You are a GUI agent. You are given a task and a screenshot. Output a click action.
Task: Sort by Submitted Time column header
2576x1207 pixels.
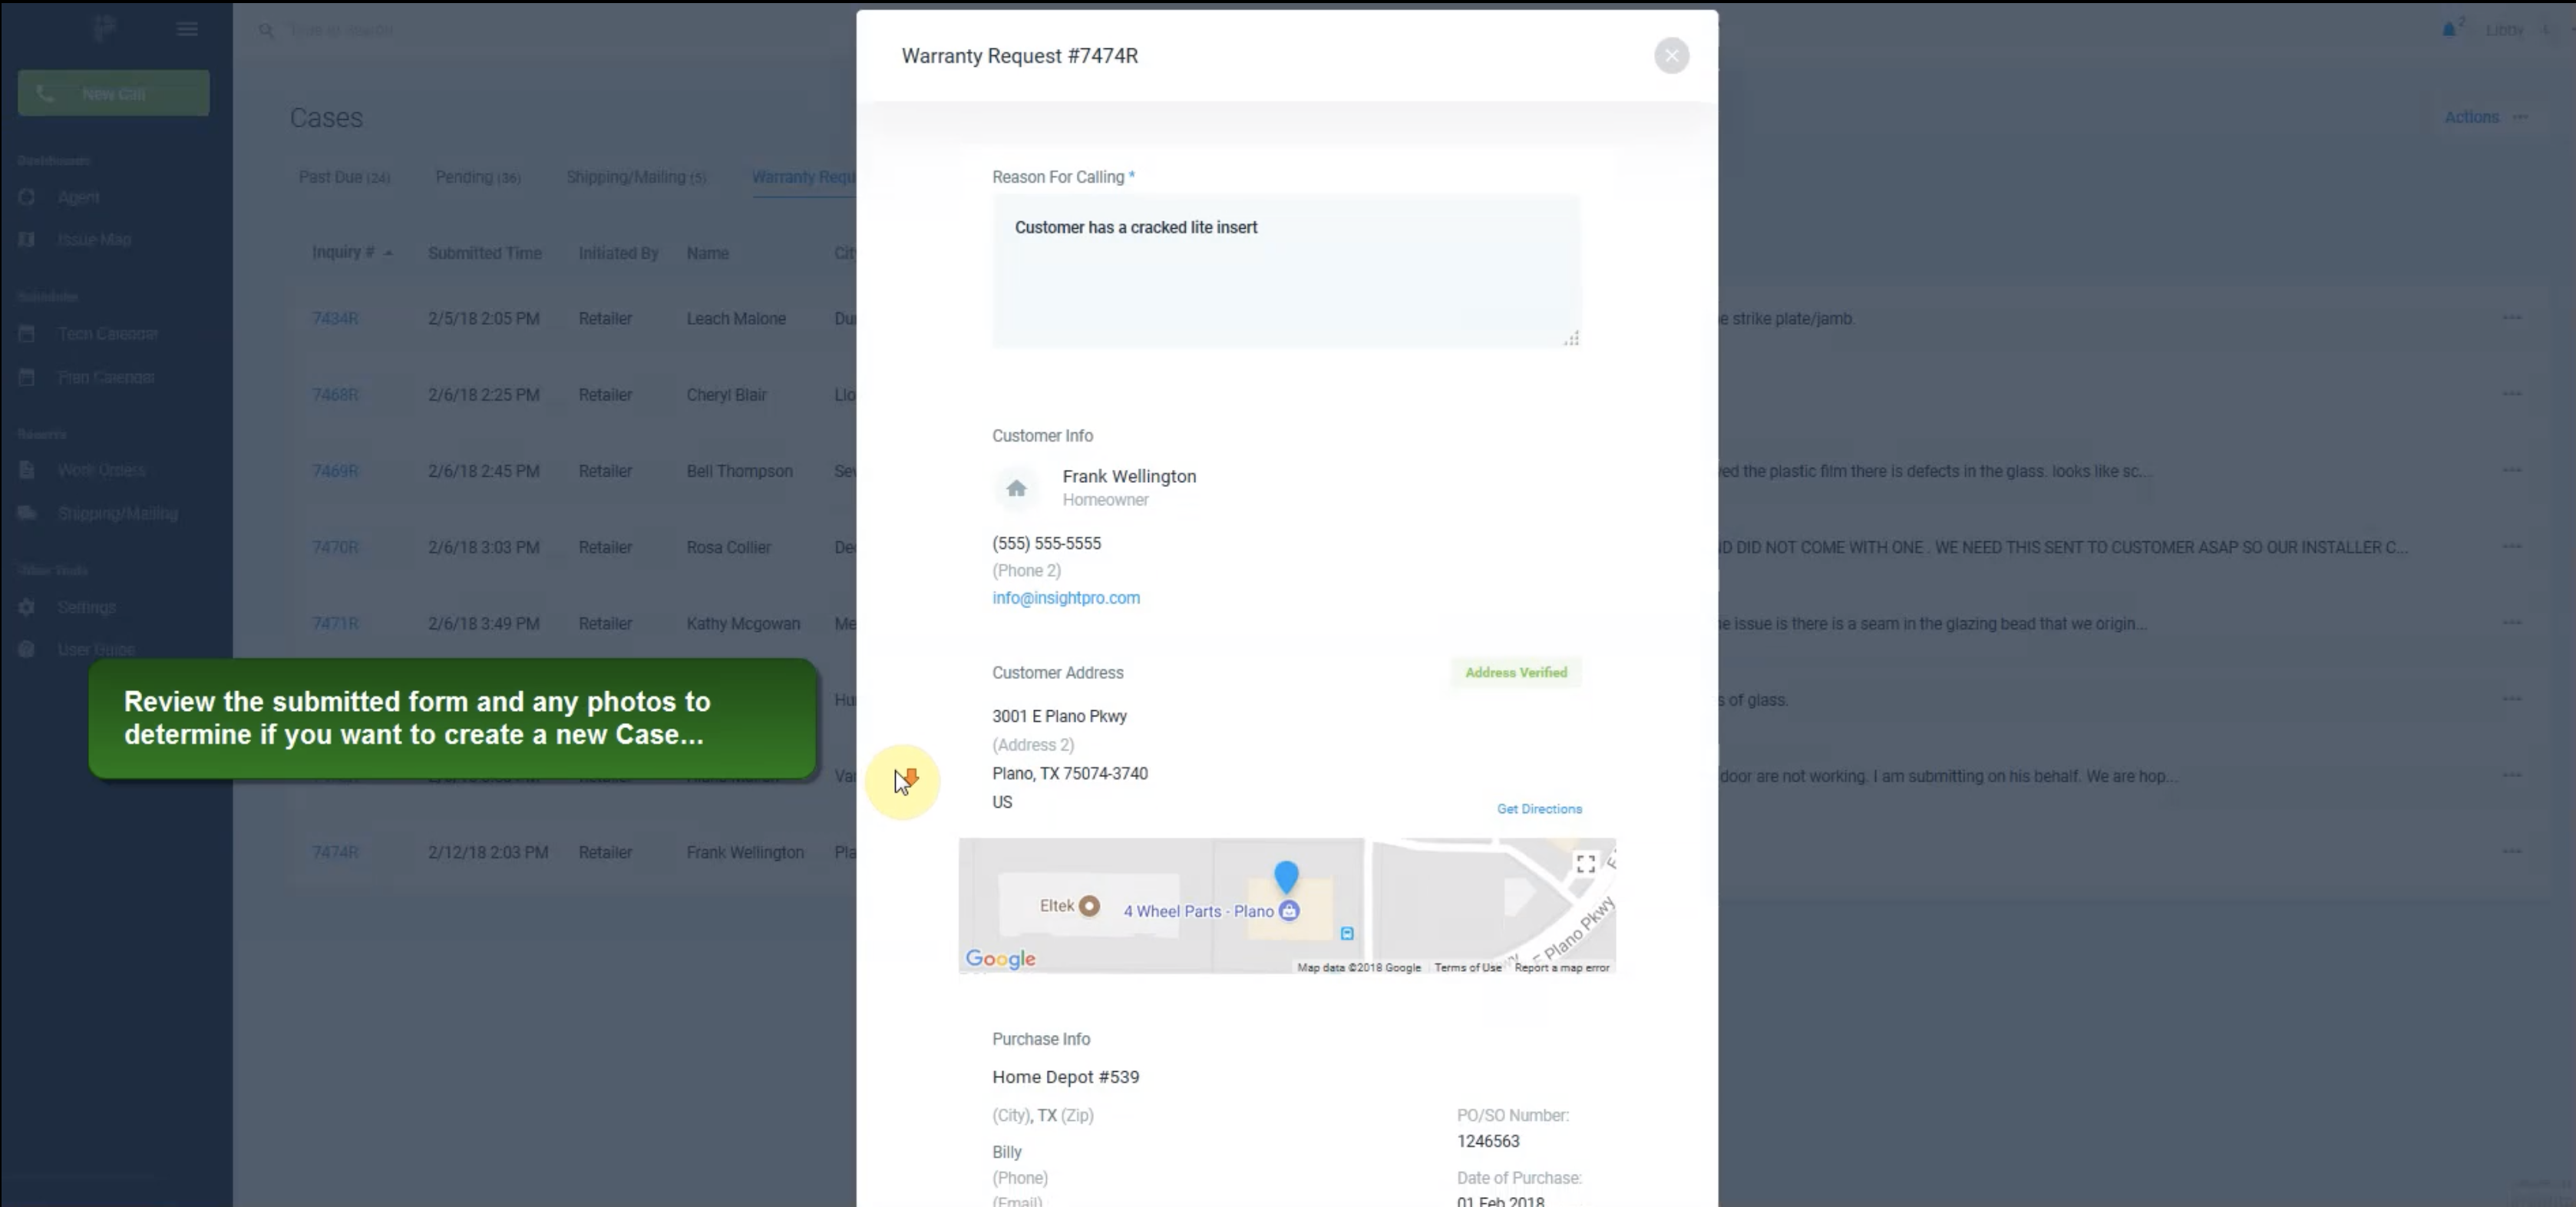tap(484, 253)
